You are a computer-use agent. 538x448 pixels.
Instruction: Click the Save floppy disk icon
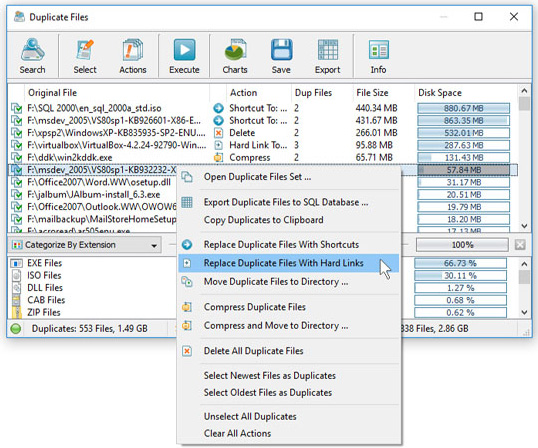click(x=281, y=56)
